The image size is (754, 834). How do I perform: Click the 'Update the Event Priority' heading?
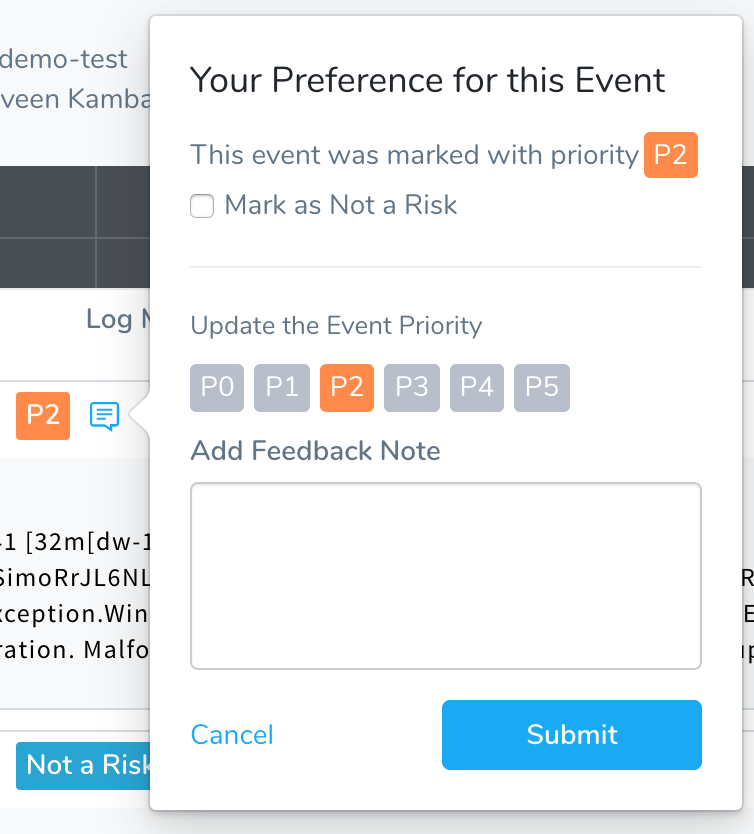tap(336, 326)
